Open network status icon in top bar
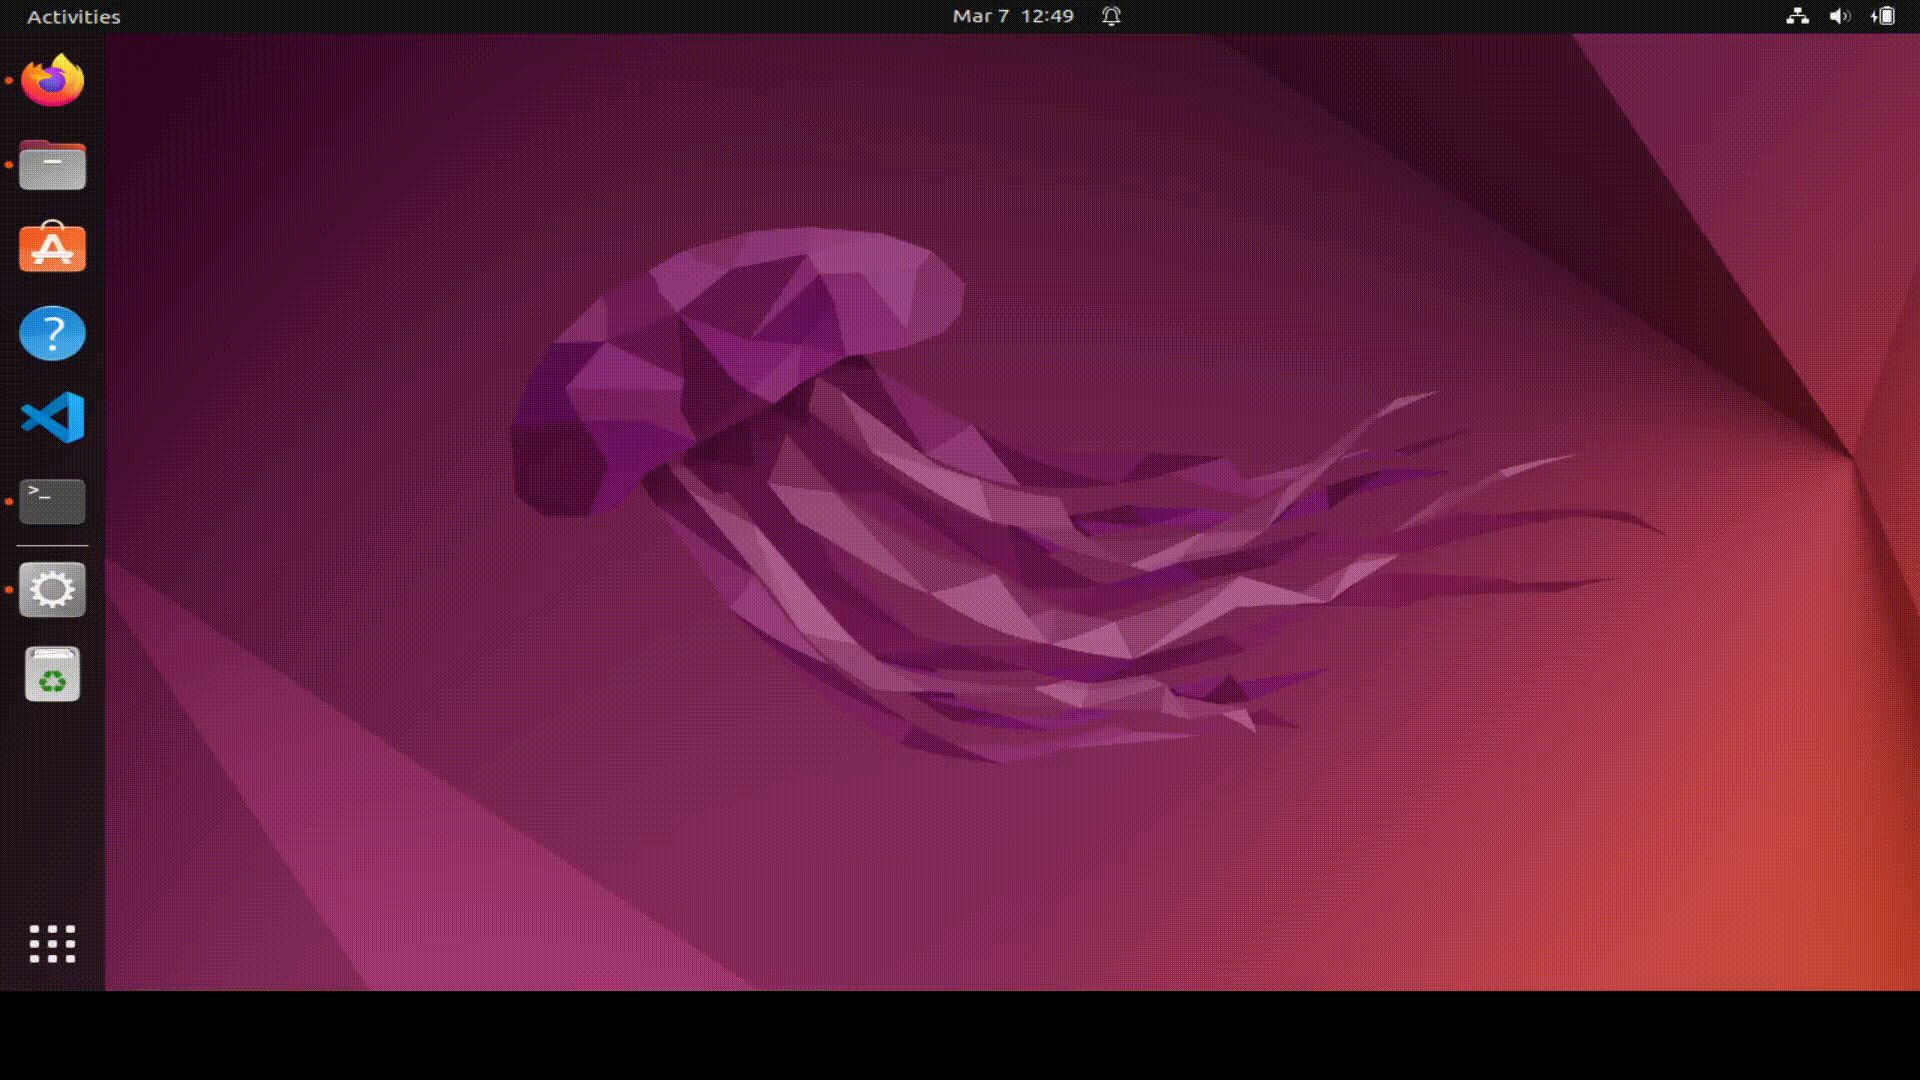This screenshot has width=1920, height=1080. point(1797,16)
